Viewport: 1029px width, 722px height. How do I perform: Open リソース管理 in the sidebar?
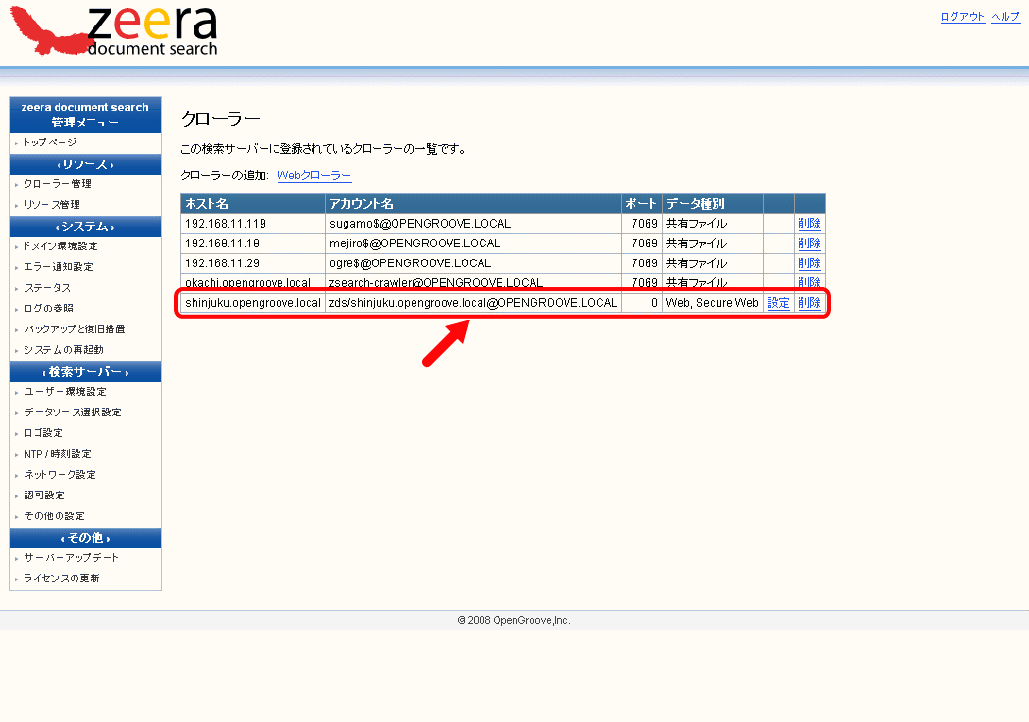click(51, 205)
